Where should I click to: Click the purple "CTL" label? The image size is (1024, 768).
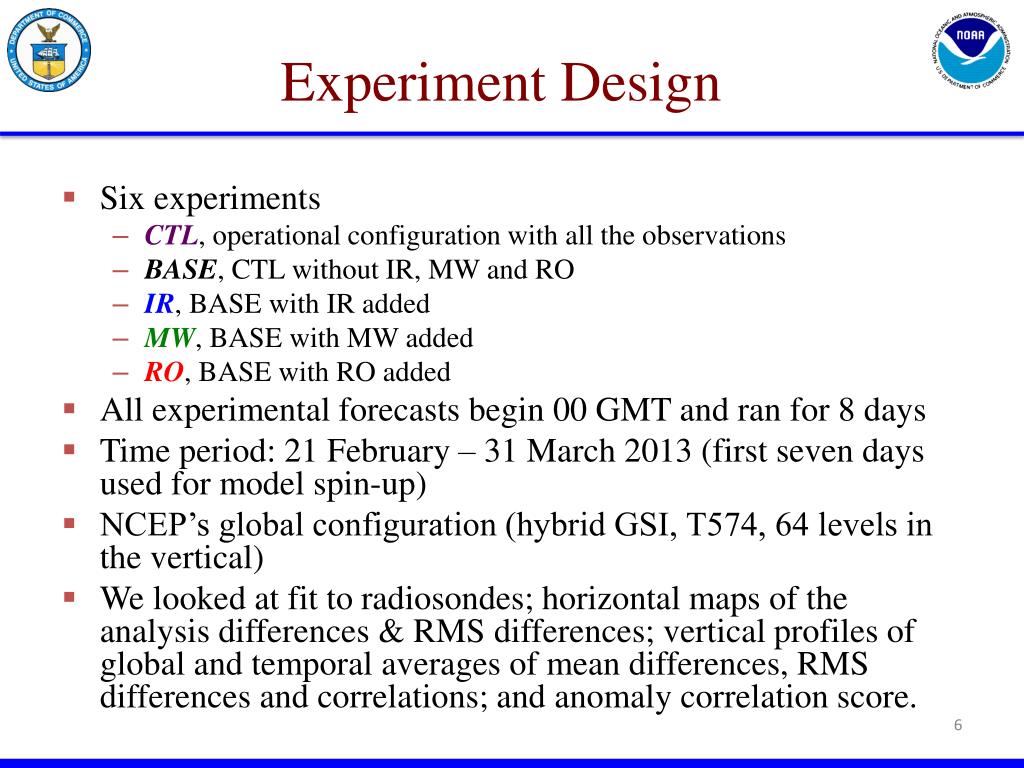click(170, 235)
